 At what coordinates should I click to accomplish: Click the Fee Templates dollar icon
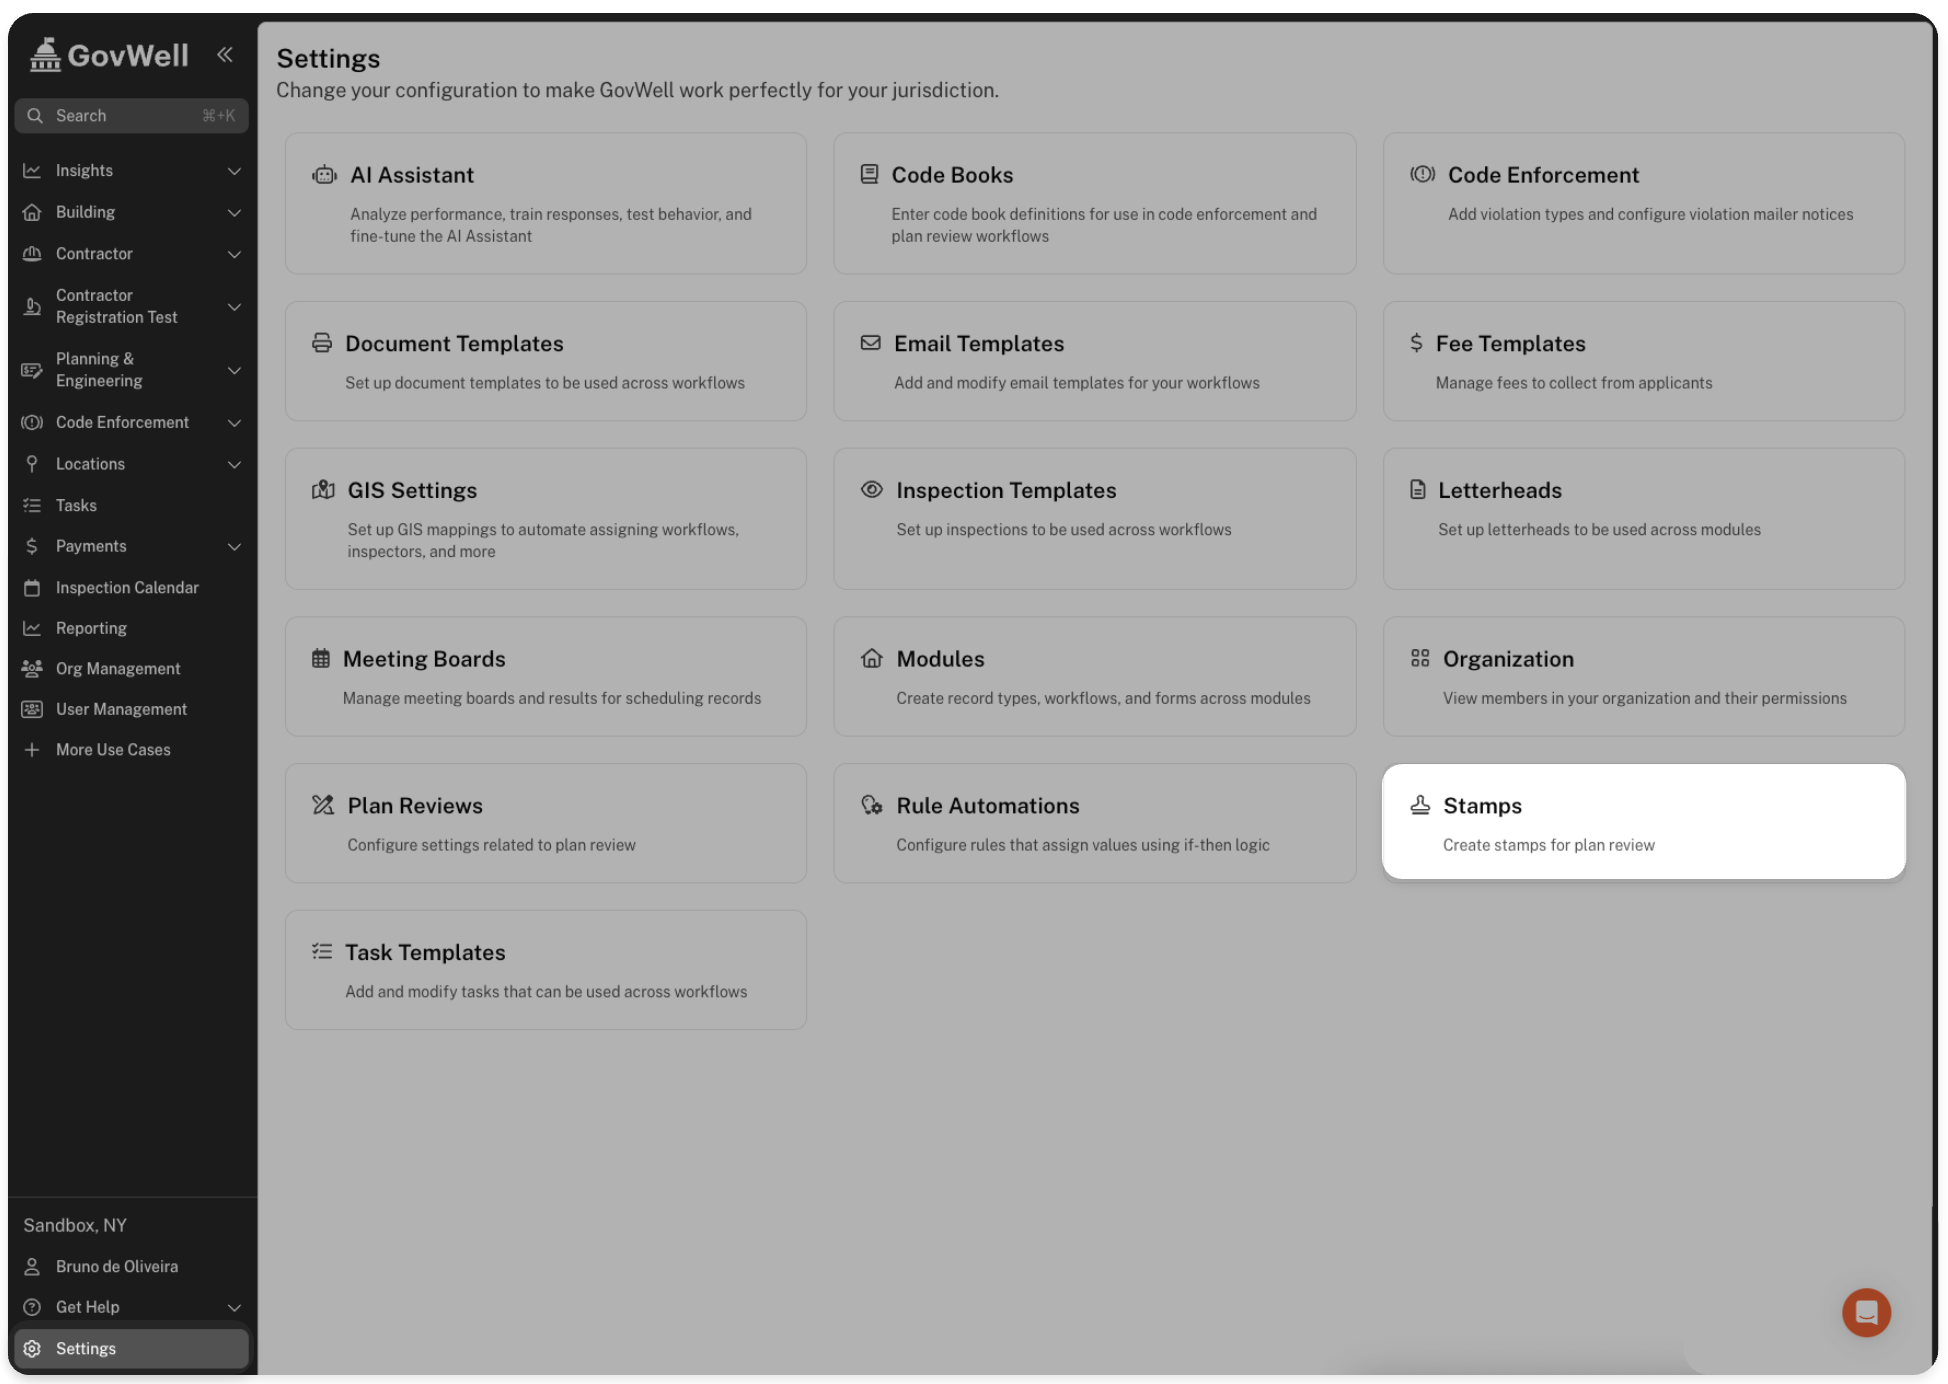pyautogui.click(x=1416, y=343)
